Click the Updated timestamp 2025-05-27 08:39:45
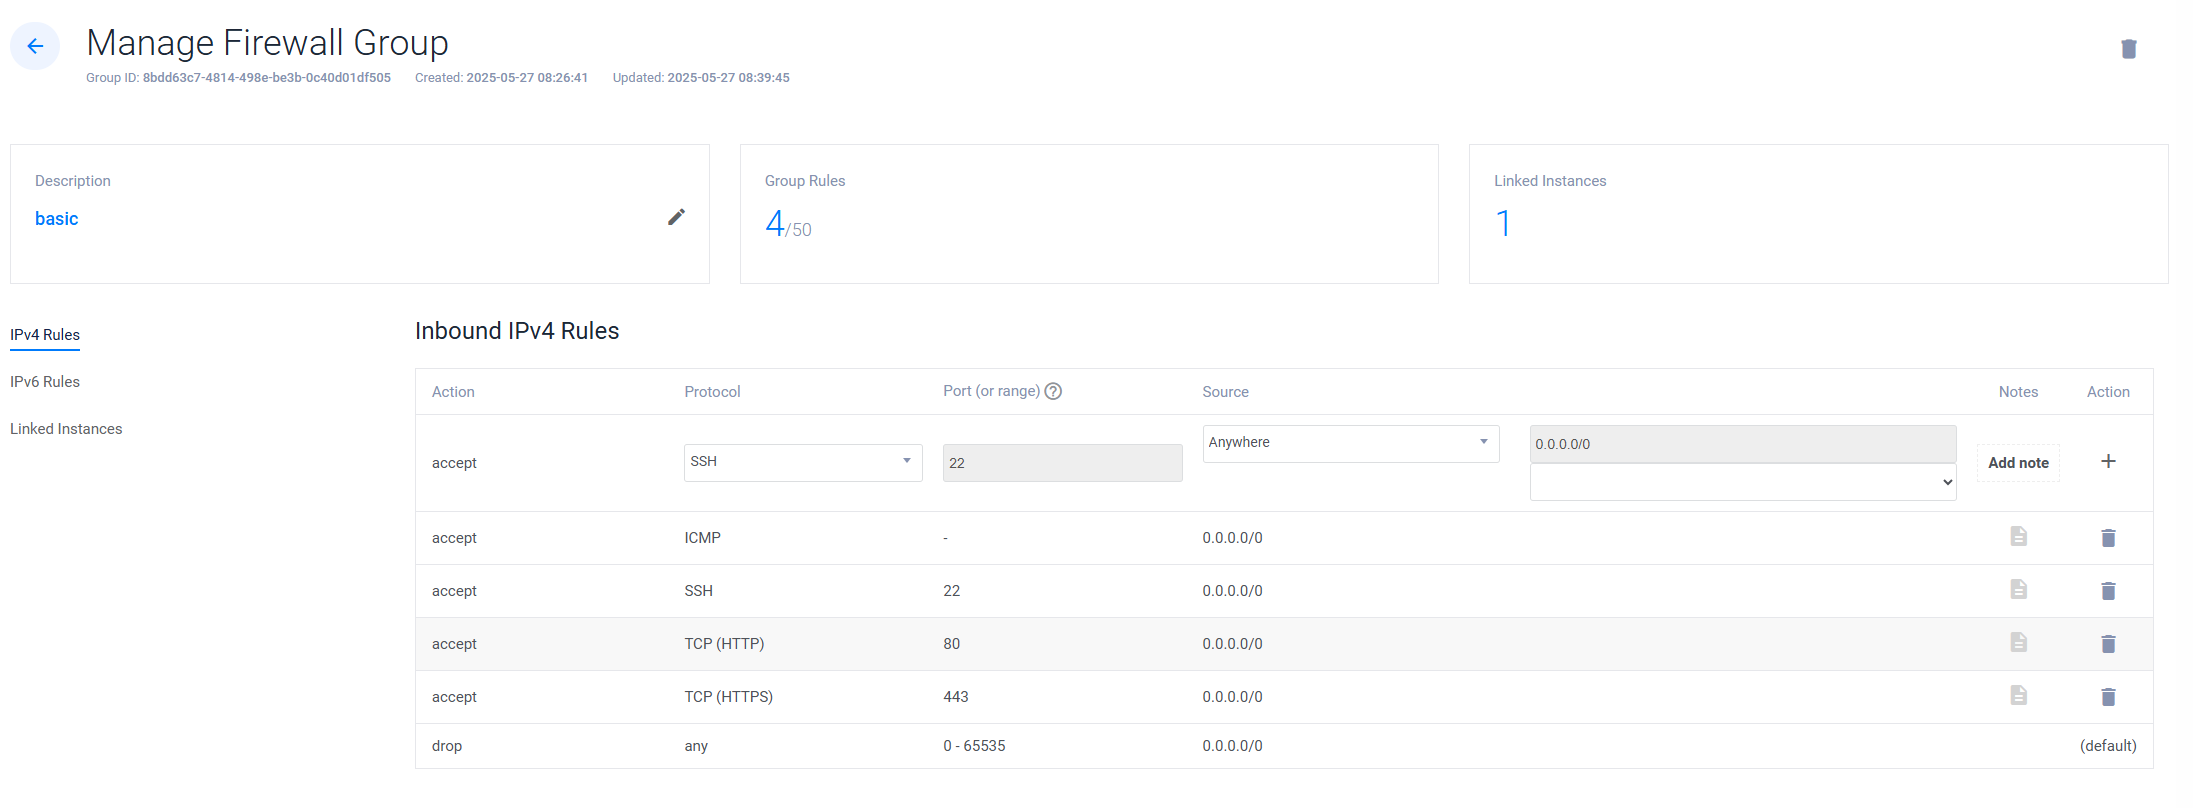This screenshot has height=808, width=2193. click(x=728, y=78)
